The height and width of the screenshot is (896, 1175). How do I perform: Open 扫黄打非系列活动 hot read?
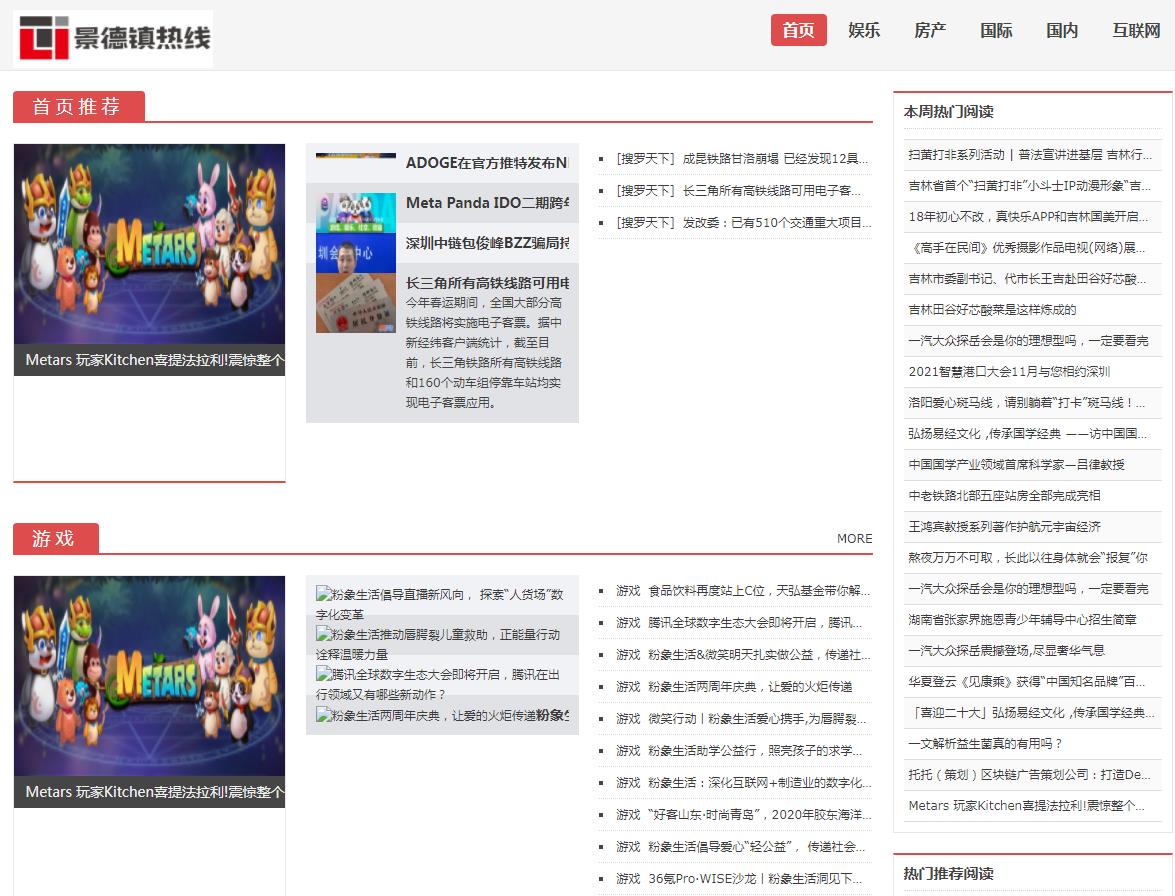1030,154
